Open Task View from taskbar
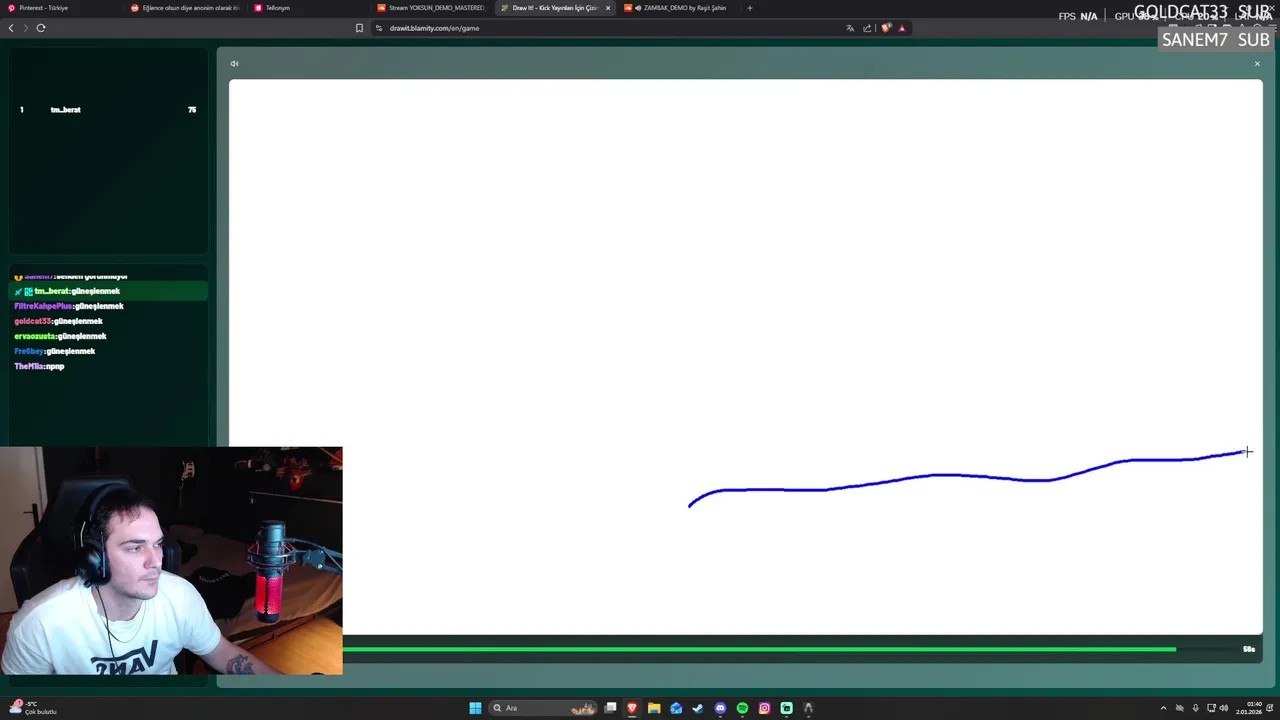Viewport: 1280px width, 720px height. [610, 708]
